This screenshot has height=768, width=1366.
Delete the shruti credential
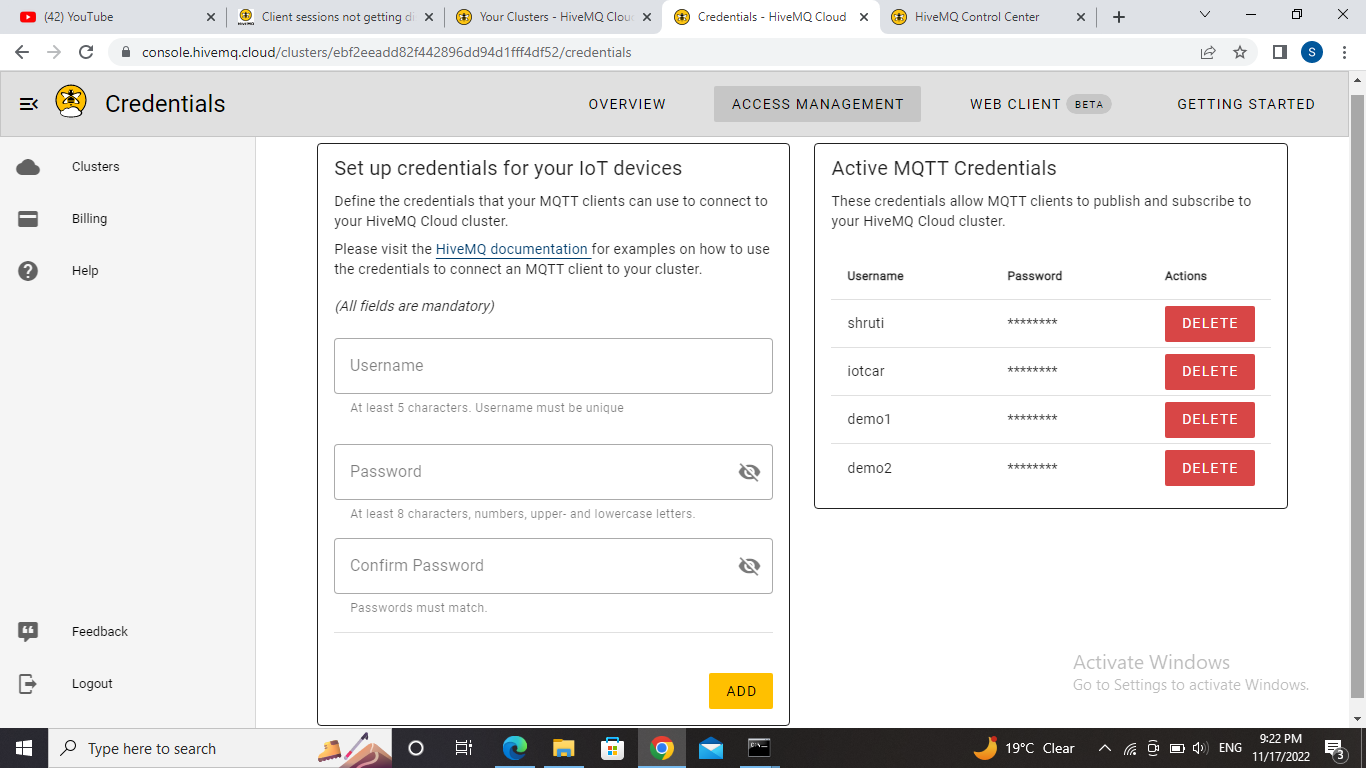(1210, 324)
